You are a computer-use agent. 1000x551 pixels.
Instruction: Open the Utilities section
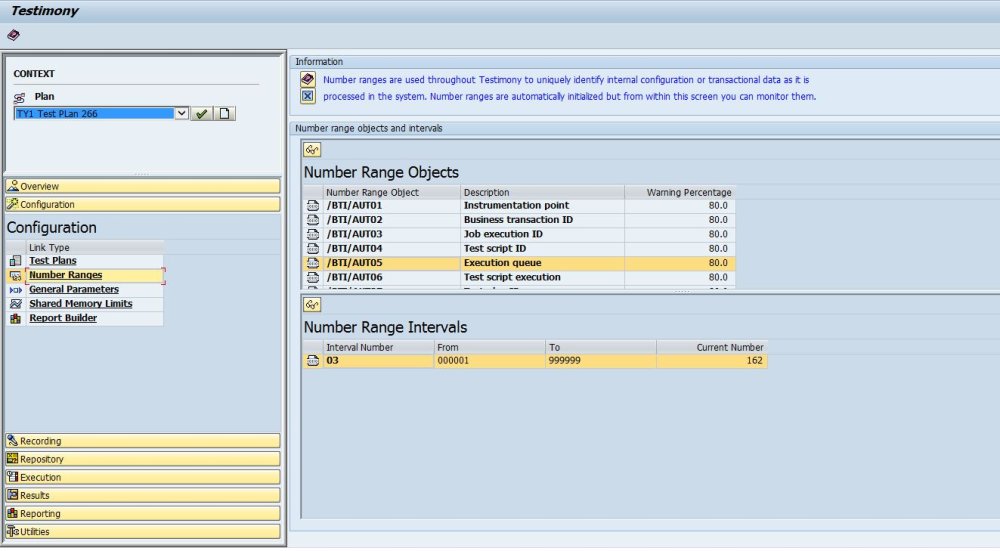tap(143, 531)
